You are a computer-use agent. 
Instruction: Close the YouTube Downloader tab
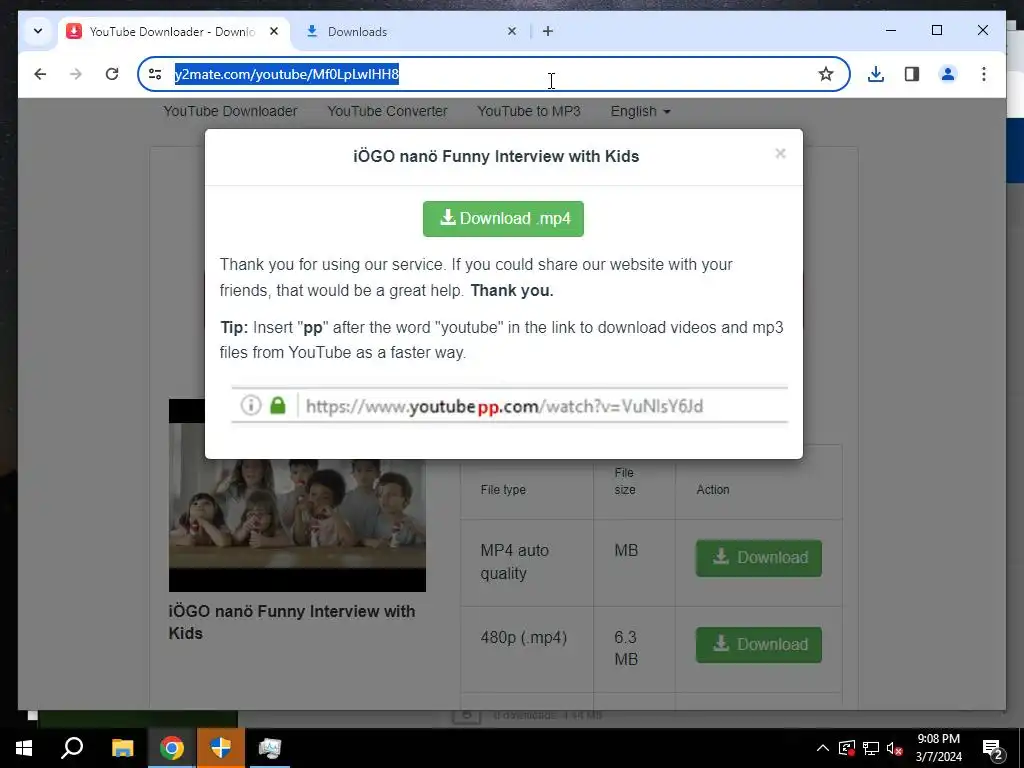pyautogui.click(x=274, y=31)
